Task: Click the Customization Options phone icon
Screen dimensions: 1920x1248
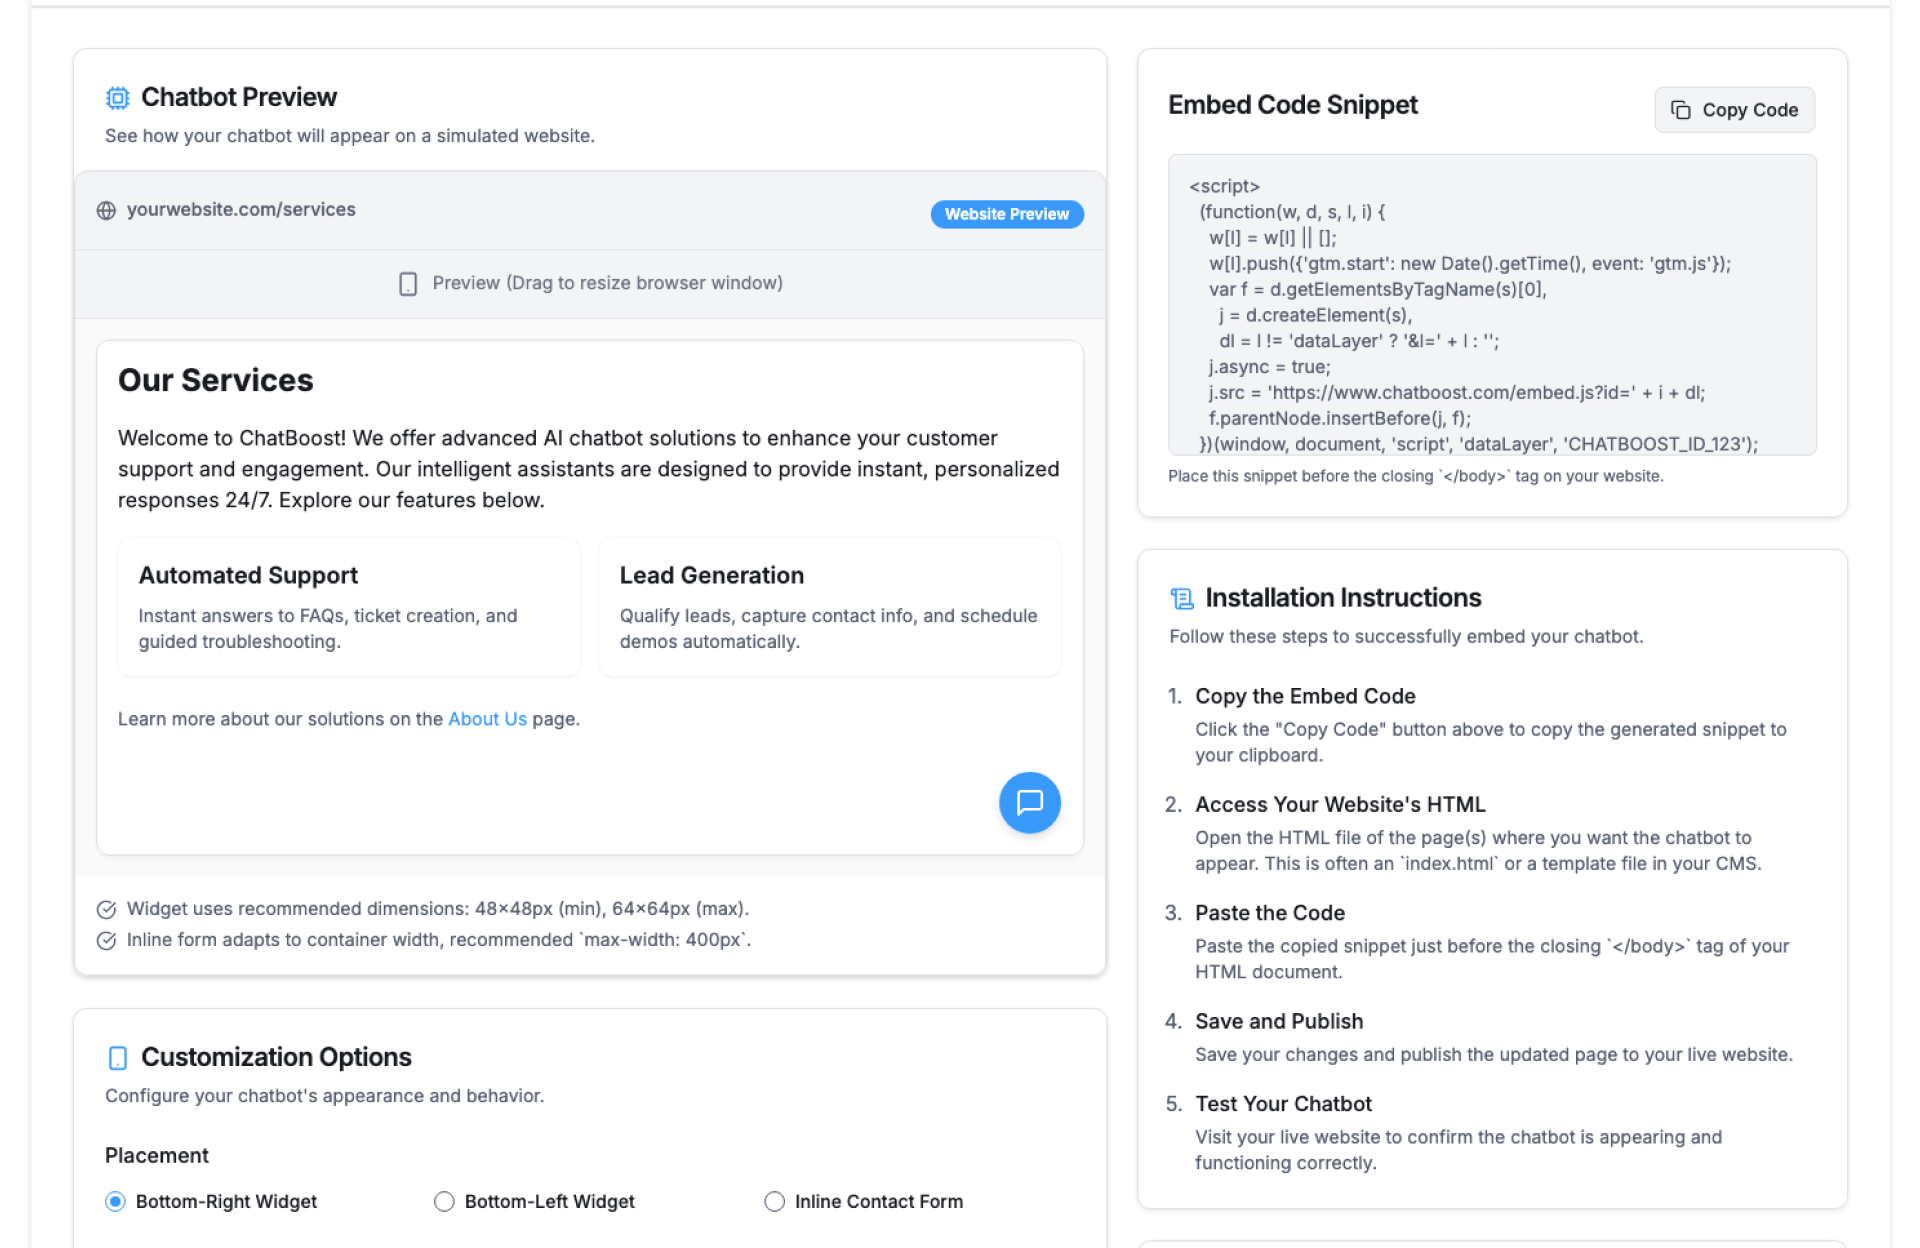Action: point(118,1057)
